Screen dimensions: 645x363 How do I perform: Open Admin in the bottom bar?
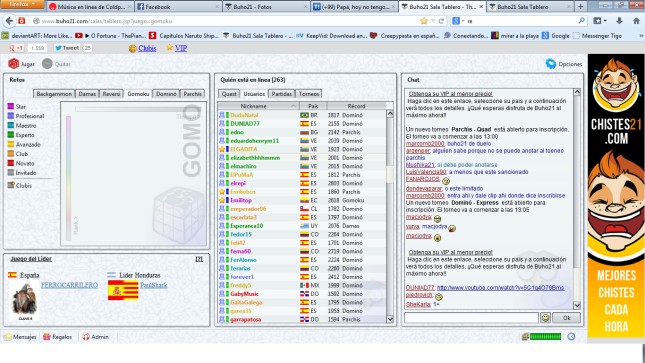pyautogui.click(x=95, y=337)
